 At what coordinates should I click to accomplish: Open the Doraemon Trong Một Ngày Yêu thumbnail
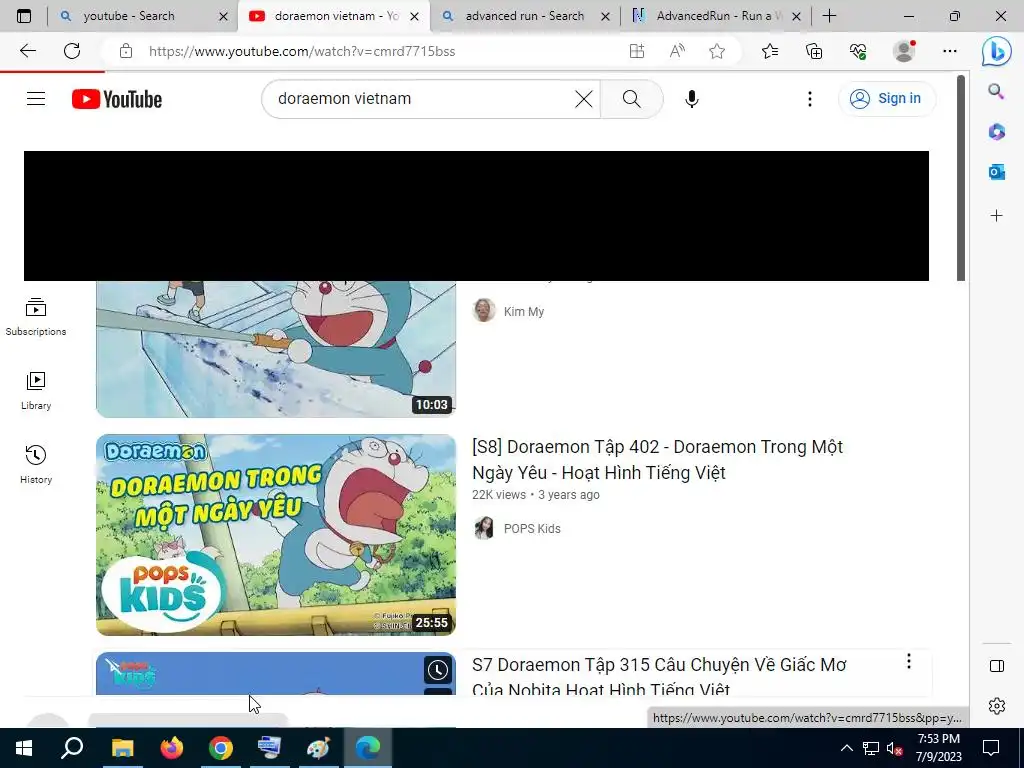point(276,535)
